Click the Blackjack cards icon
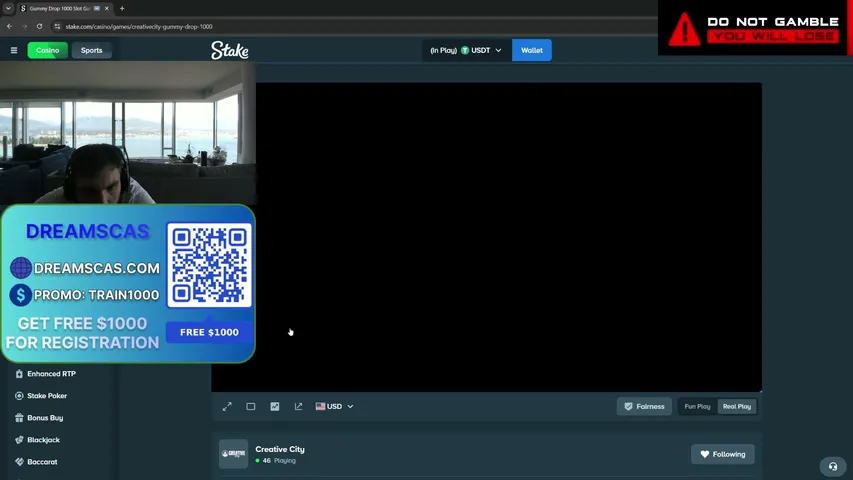Viewport: 853px width, 480px height. click(19, 440)
